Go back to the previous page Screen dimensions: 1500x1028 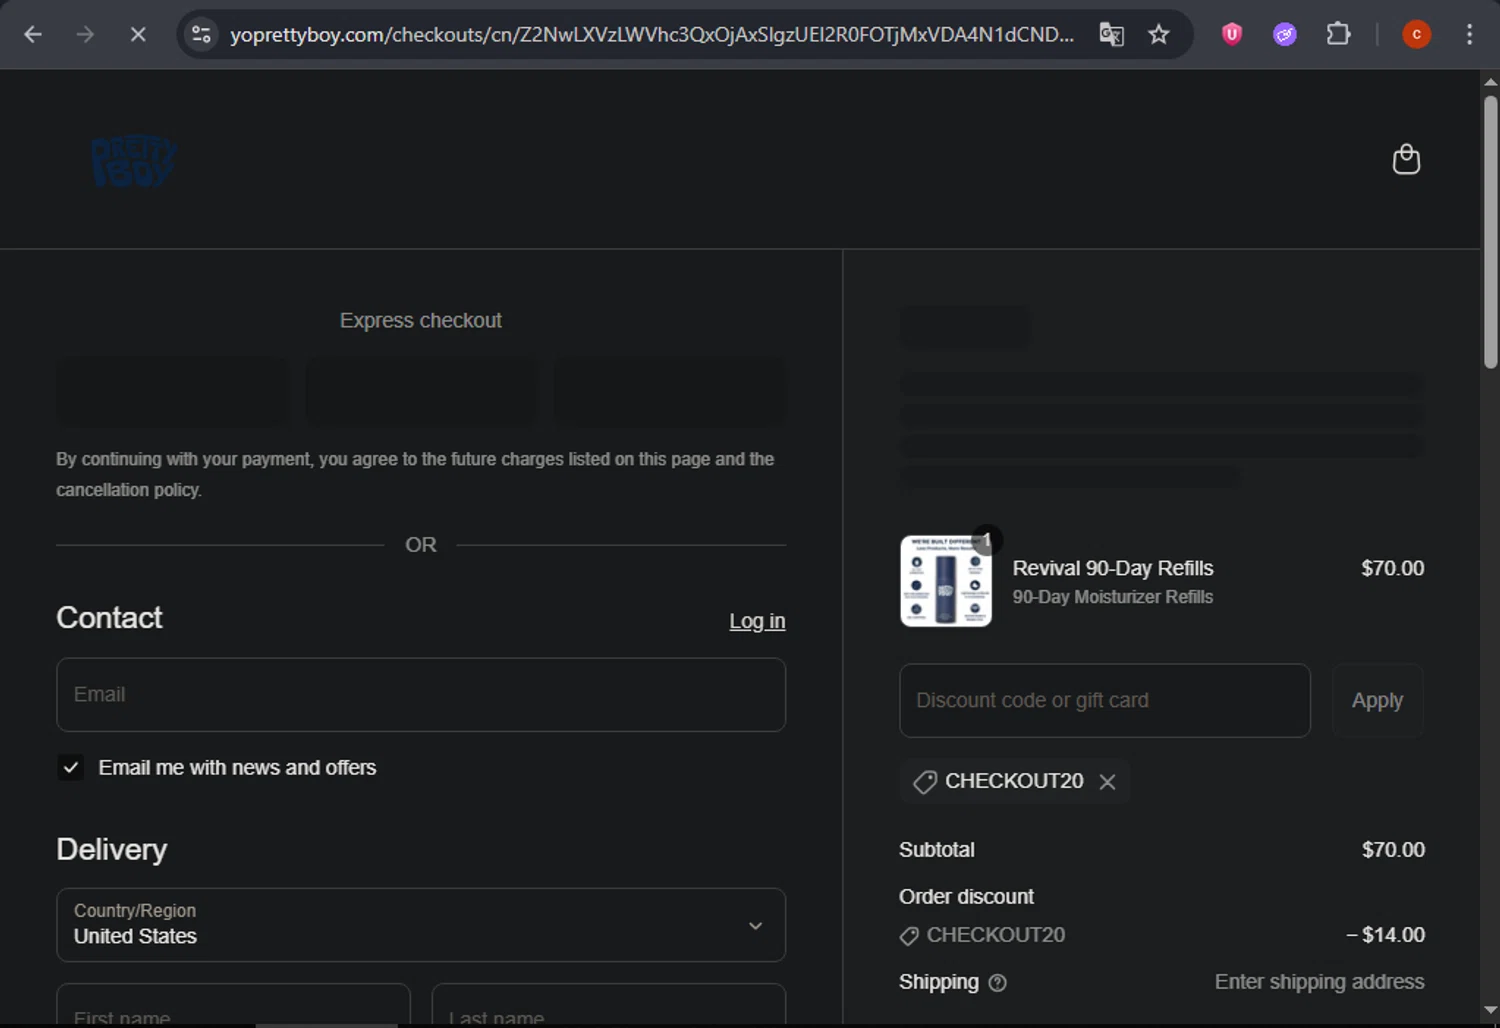(33, 35)
